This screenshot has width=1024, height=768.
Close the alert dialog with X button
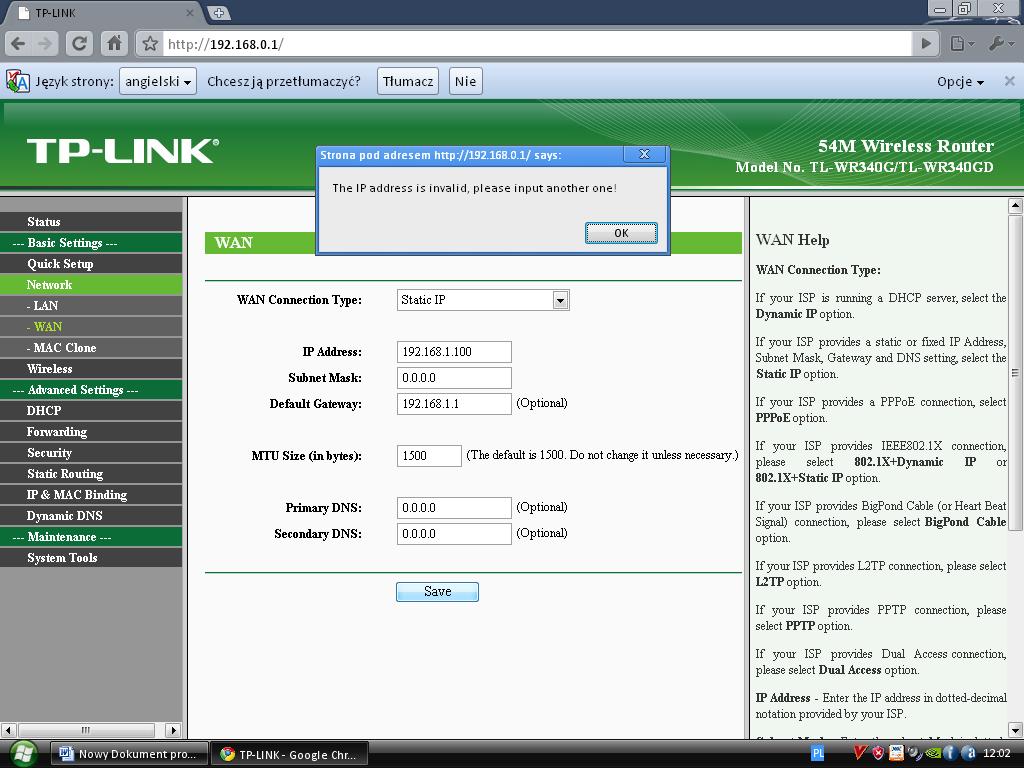pyautogui.click(x=644, y=154)
